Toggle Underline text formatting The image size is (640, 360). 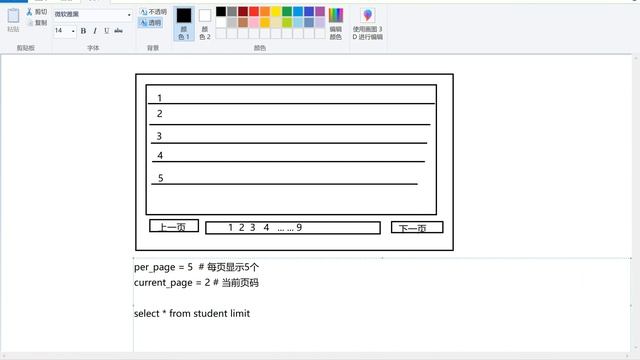pos(107,31)
